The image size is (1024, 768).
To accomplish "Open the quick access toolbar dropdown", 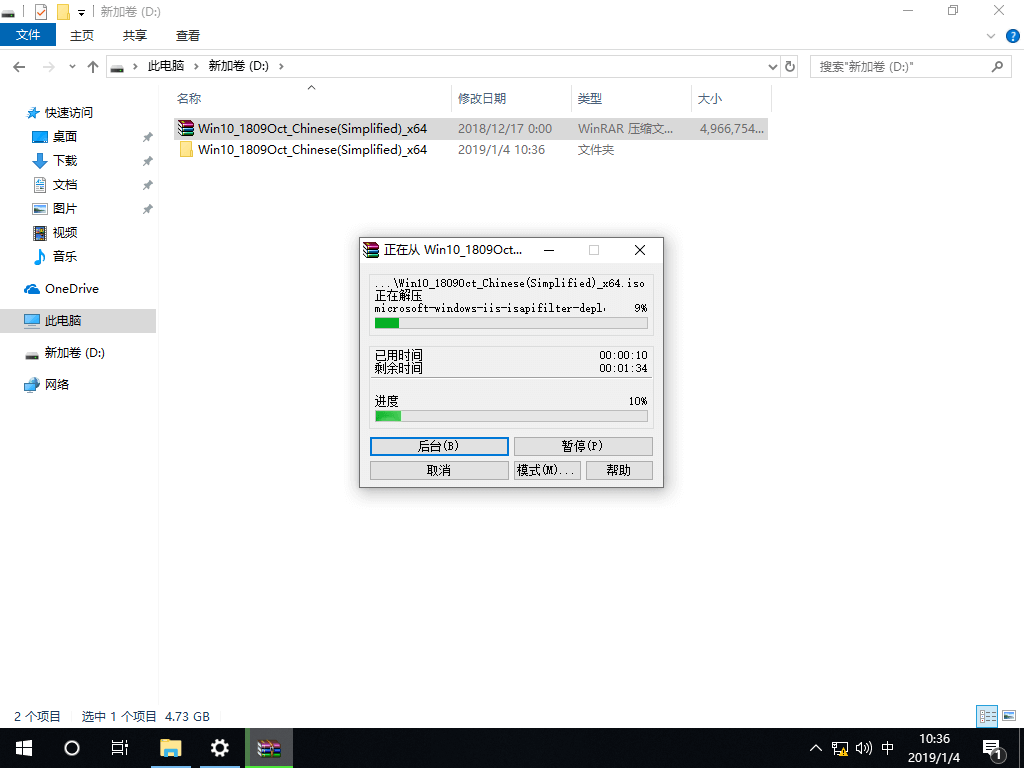I will 82,10.
